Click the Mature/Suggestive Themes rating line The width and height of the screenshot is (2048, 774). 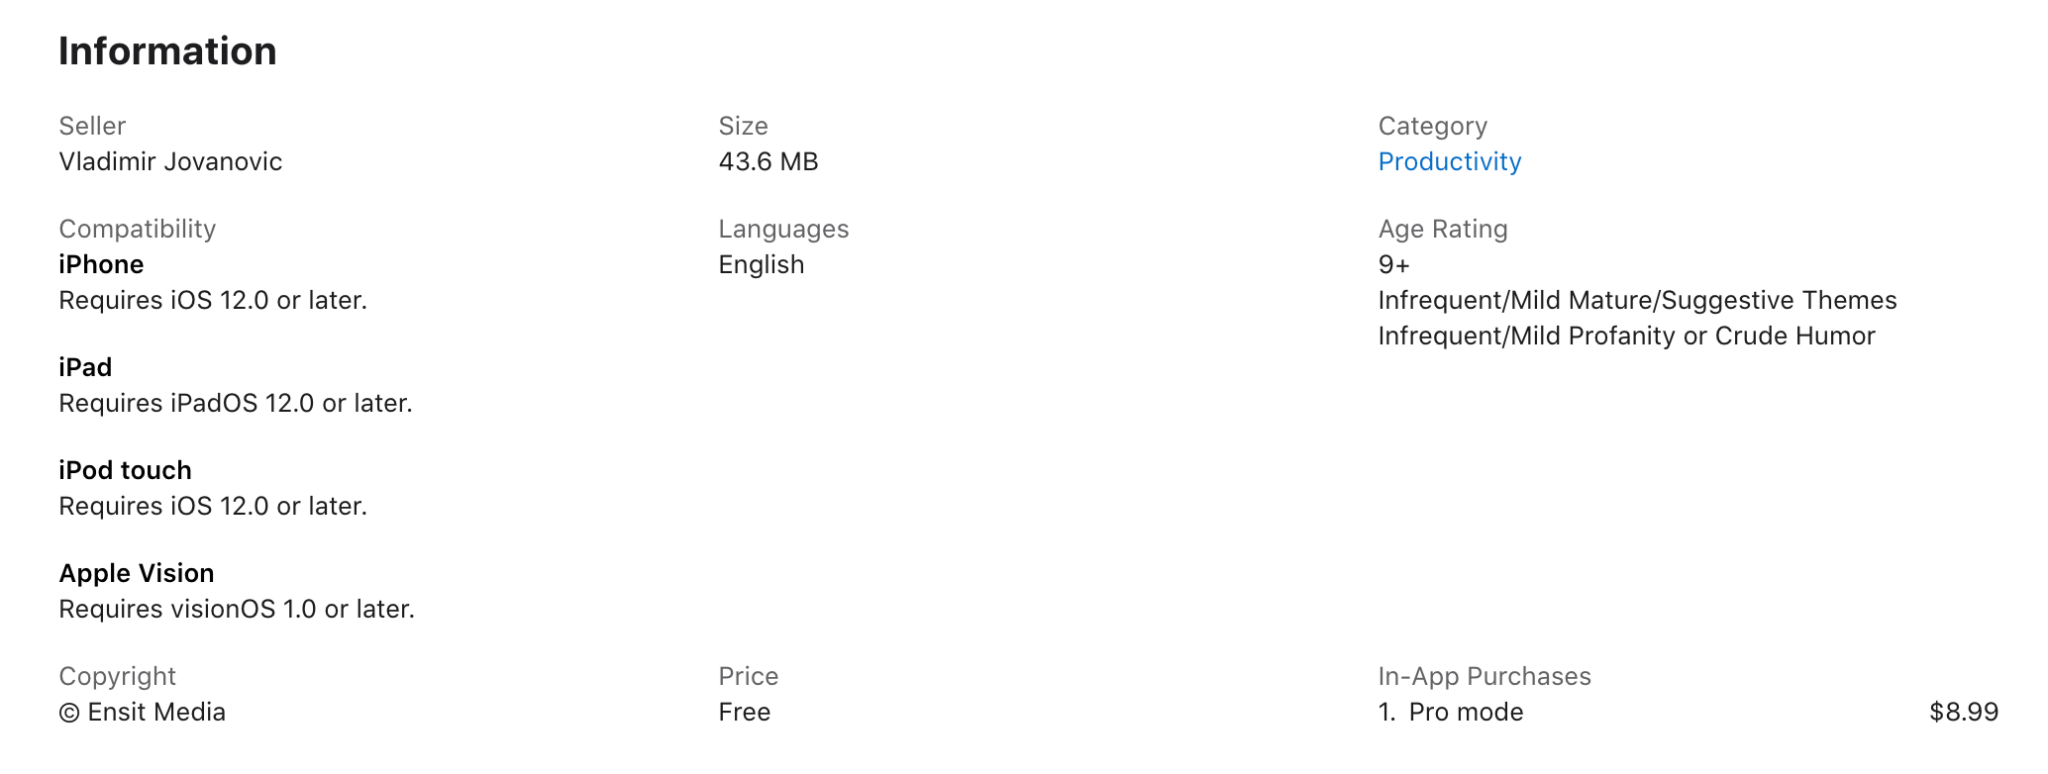tap(1636, 301)
